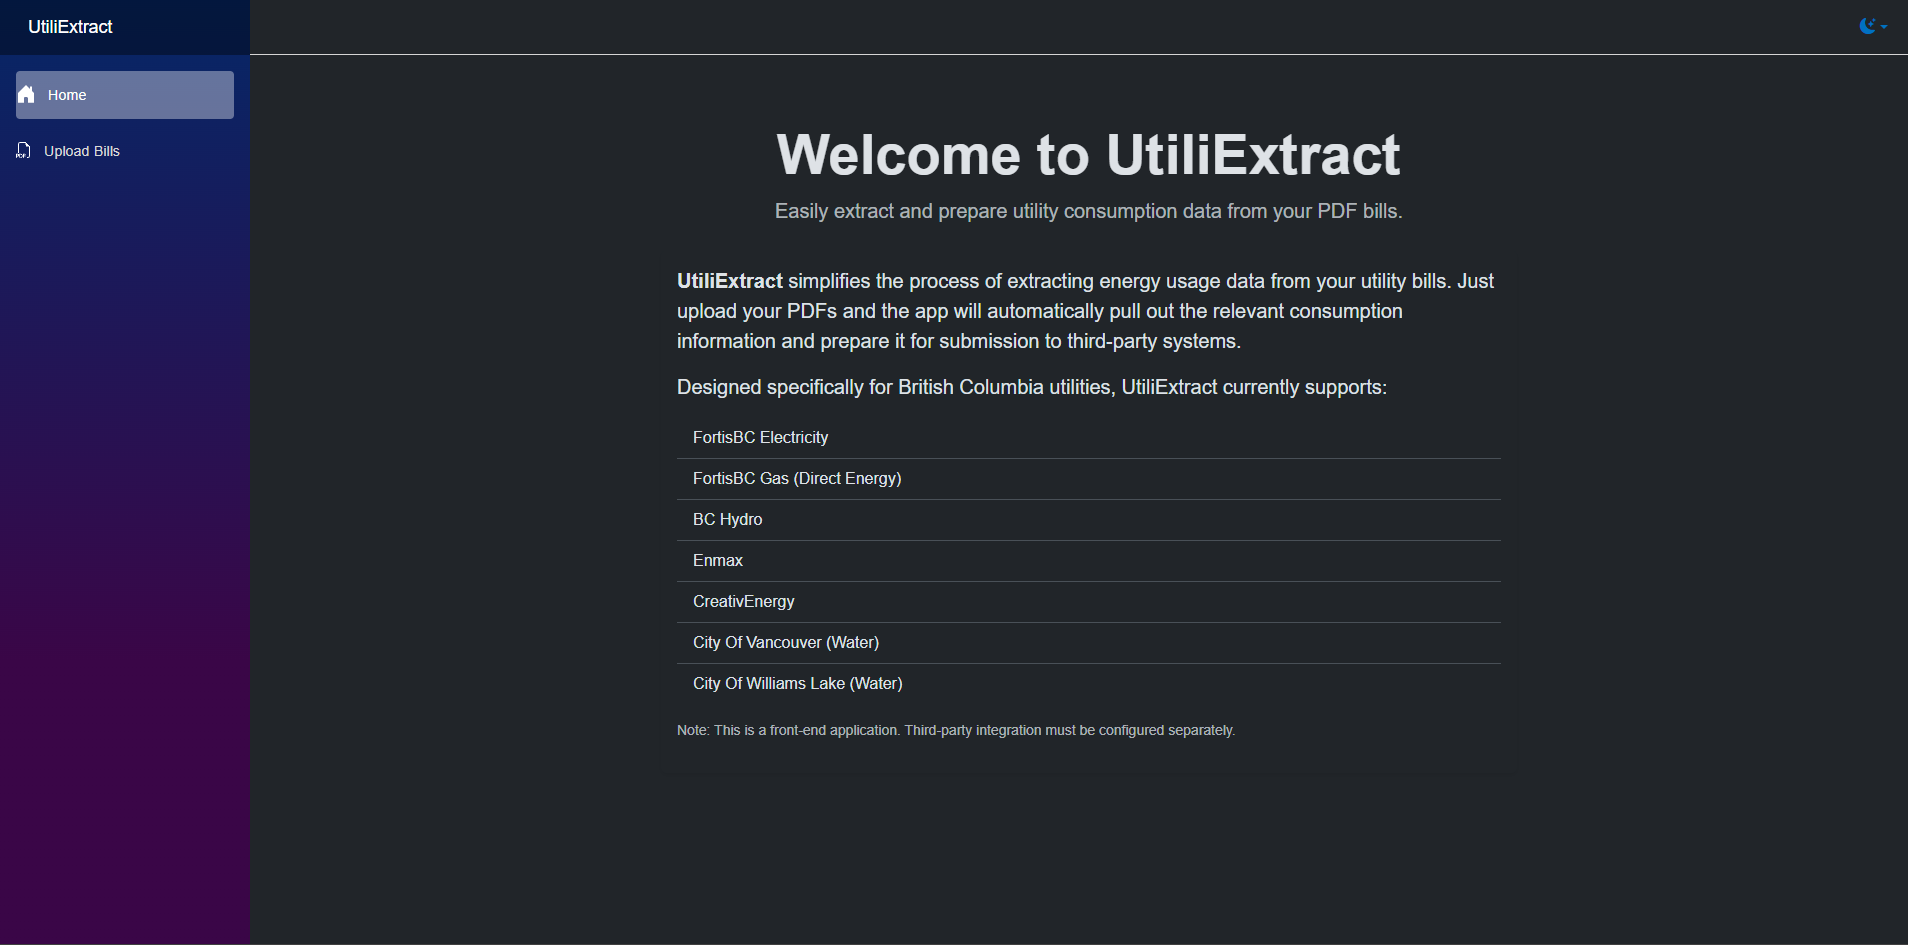Click the 'Designed specifically for British Columbia' line
1908x945 pixels.
(x=1031, y=387)
